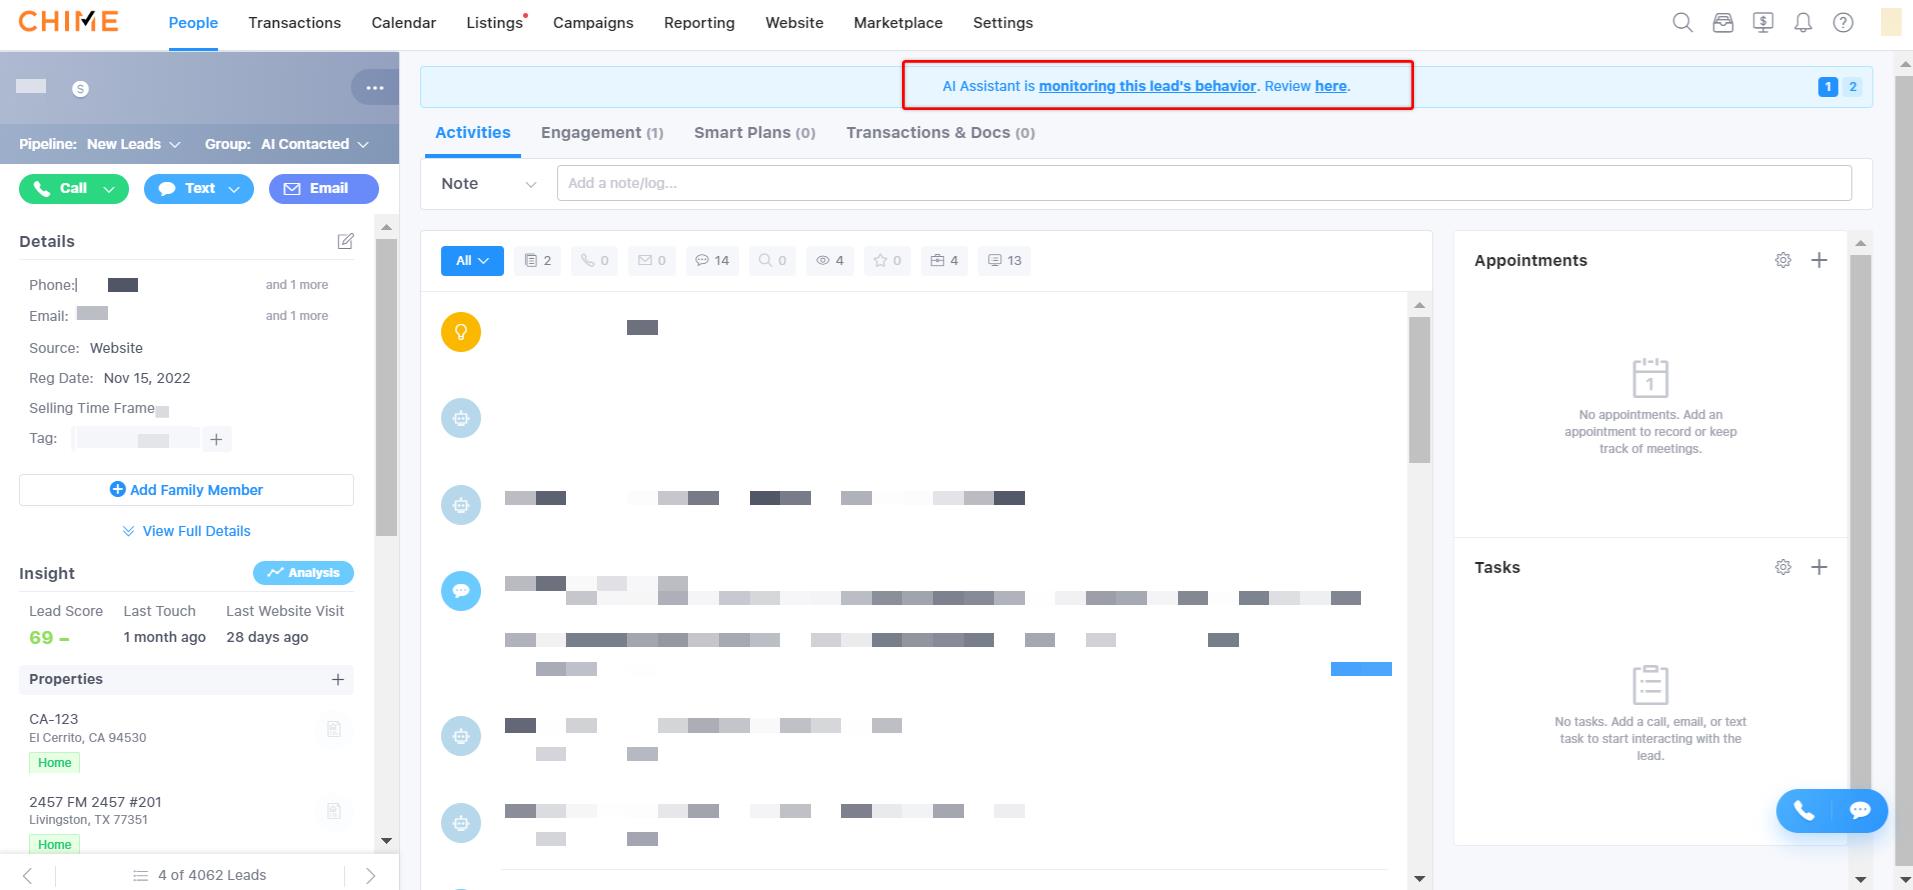This screenshot has height=890, width=1913.
Task: Go to next lead arrow
Action: pyautogui.click(x=370, y=875)
